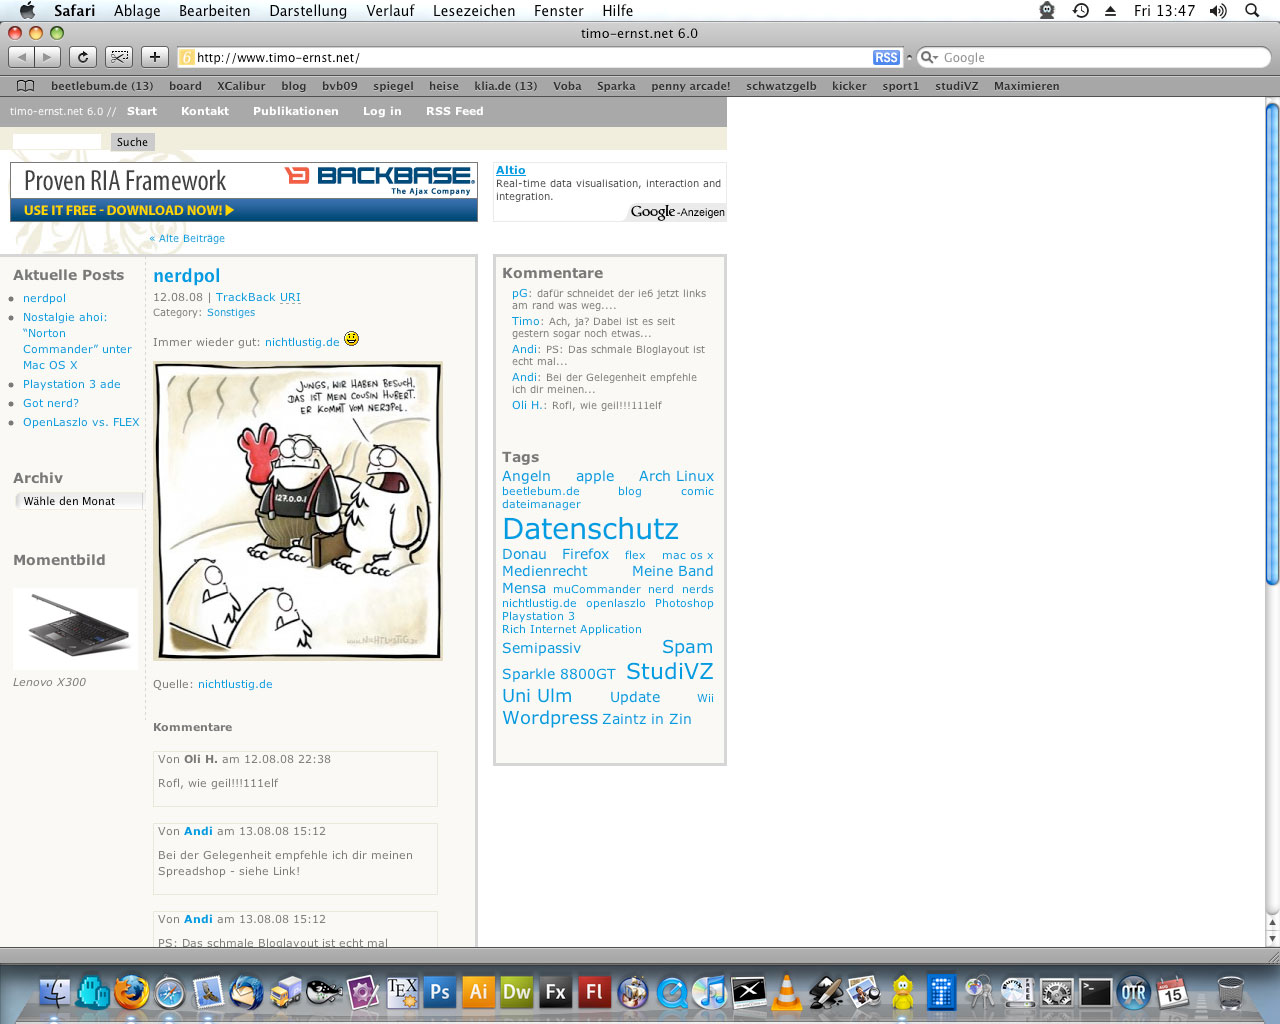Open iCal calendar in the Dock

point(1172,992)
